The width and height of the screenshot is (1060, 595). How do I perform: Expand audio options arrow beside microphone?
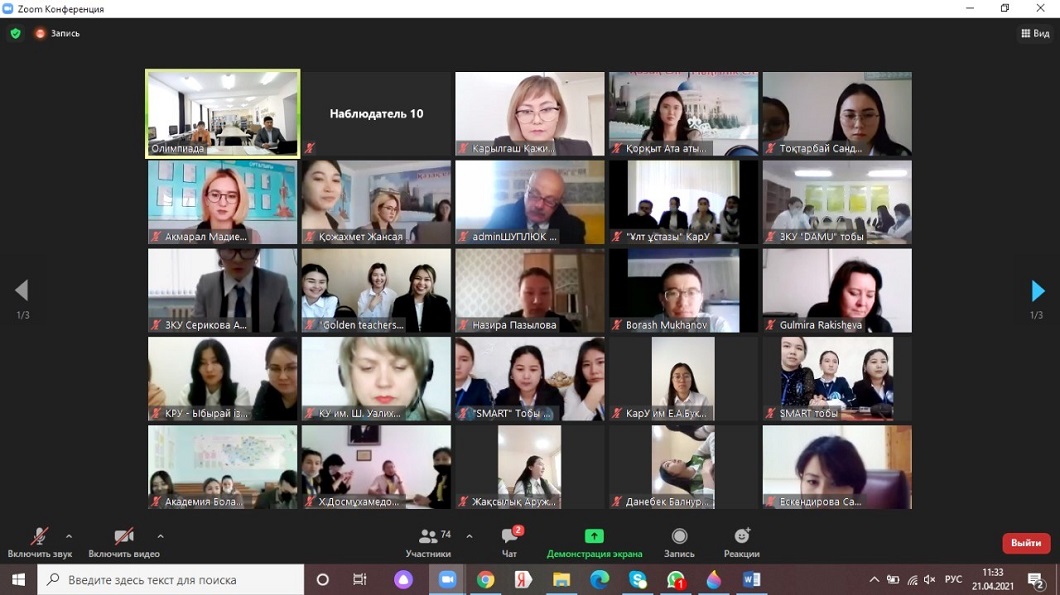pos(69,537)
